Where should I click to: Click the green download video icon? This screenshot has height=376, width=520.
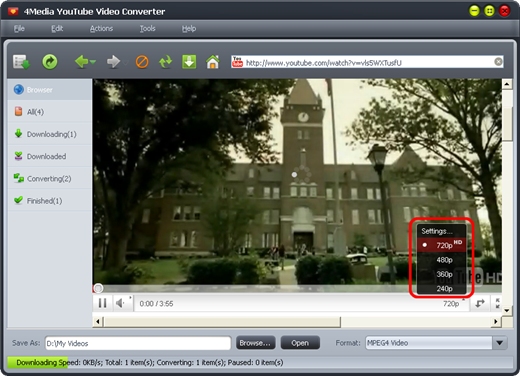click(189, 62)
